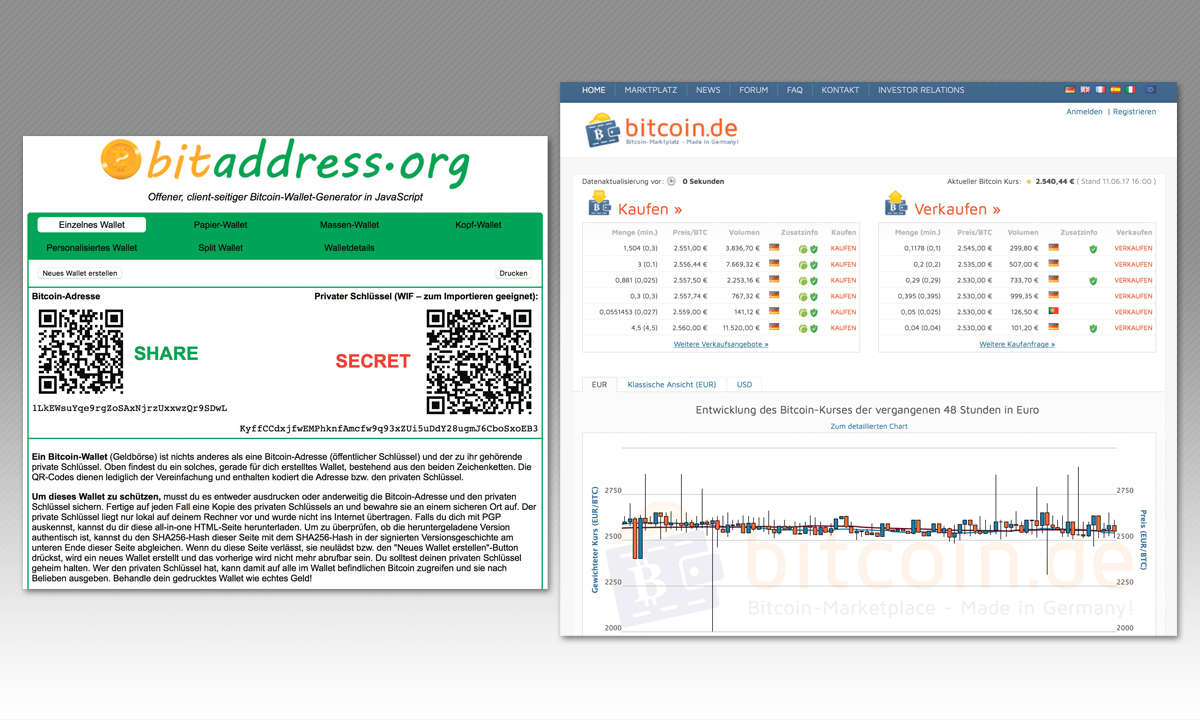
Task: Click the wallet icon next to Verkaufen heading
Action: pyautogui.click(x=895, y=204)
